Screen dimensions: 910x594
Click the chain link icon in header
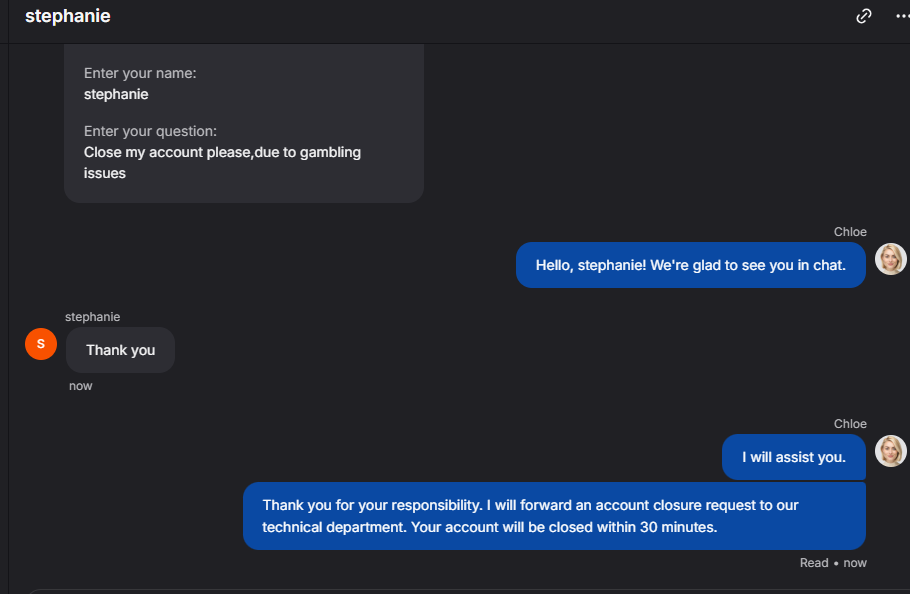(864, 16)
